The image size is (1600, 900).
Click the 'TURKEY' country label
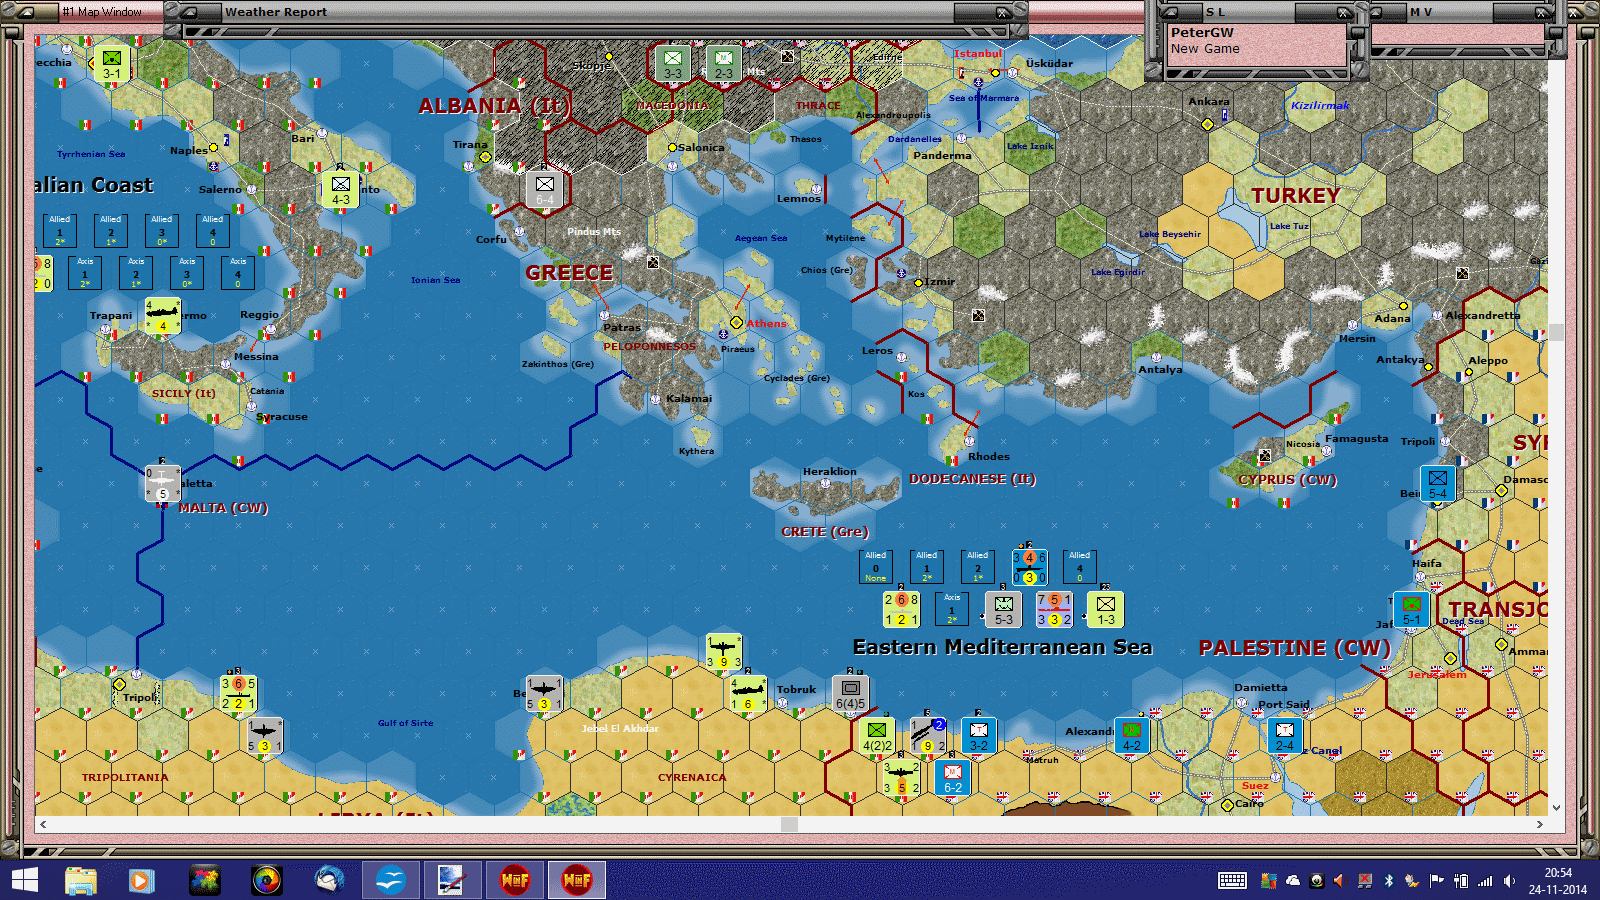pyautogui.click(x=1295, y=196)
